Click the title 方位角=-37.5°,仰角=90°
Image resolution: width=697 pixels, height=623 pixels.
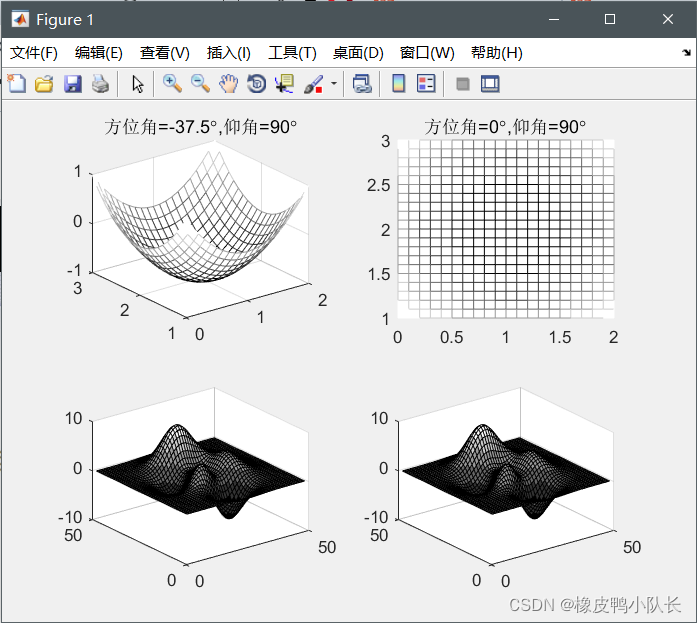[200, 127]
